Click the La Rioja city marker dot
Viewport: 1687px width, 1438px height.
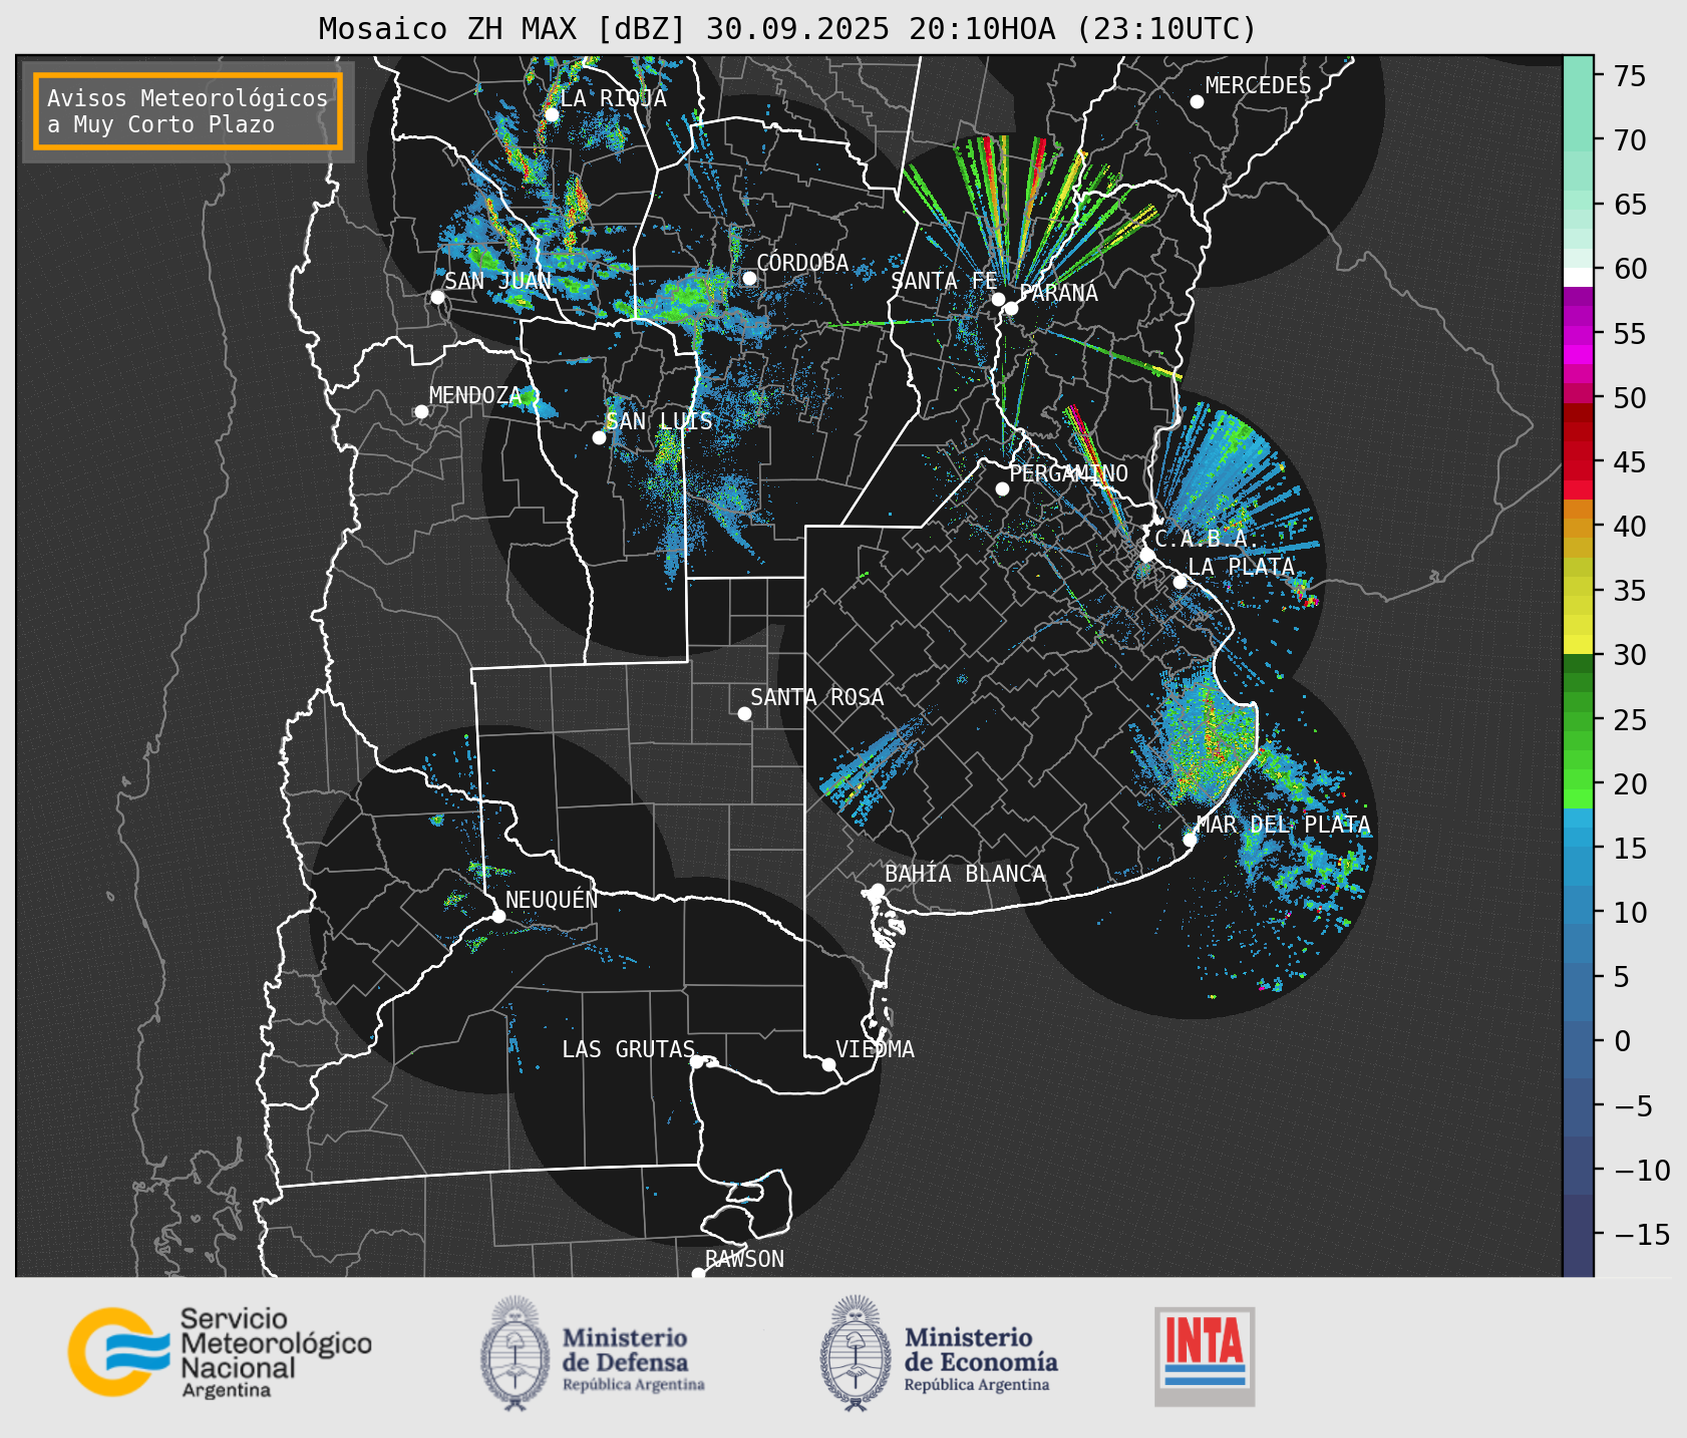552,115
